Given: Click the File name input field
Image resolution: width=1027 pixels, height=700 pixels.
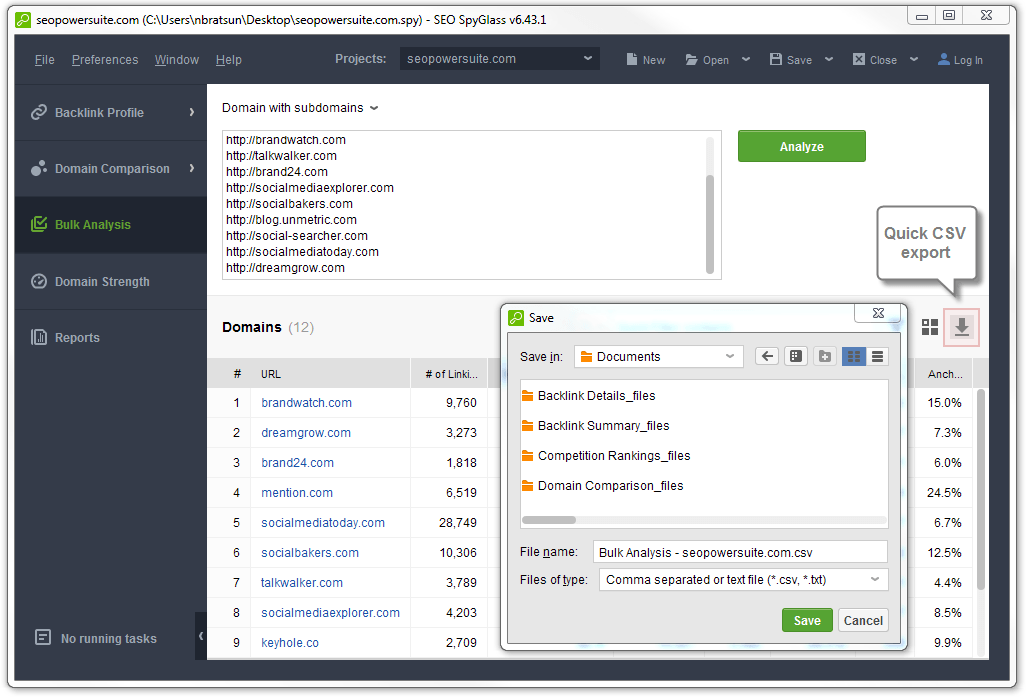Looking at the screenshot, I should click(x=740, y=552).
